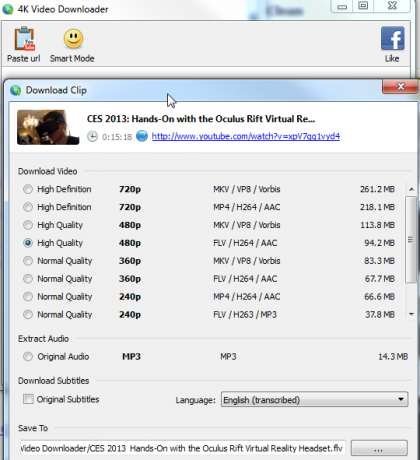Click the video list scroll up arrow

[x=411, y=189]
